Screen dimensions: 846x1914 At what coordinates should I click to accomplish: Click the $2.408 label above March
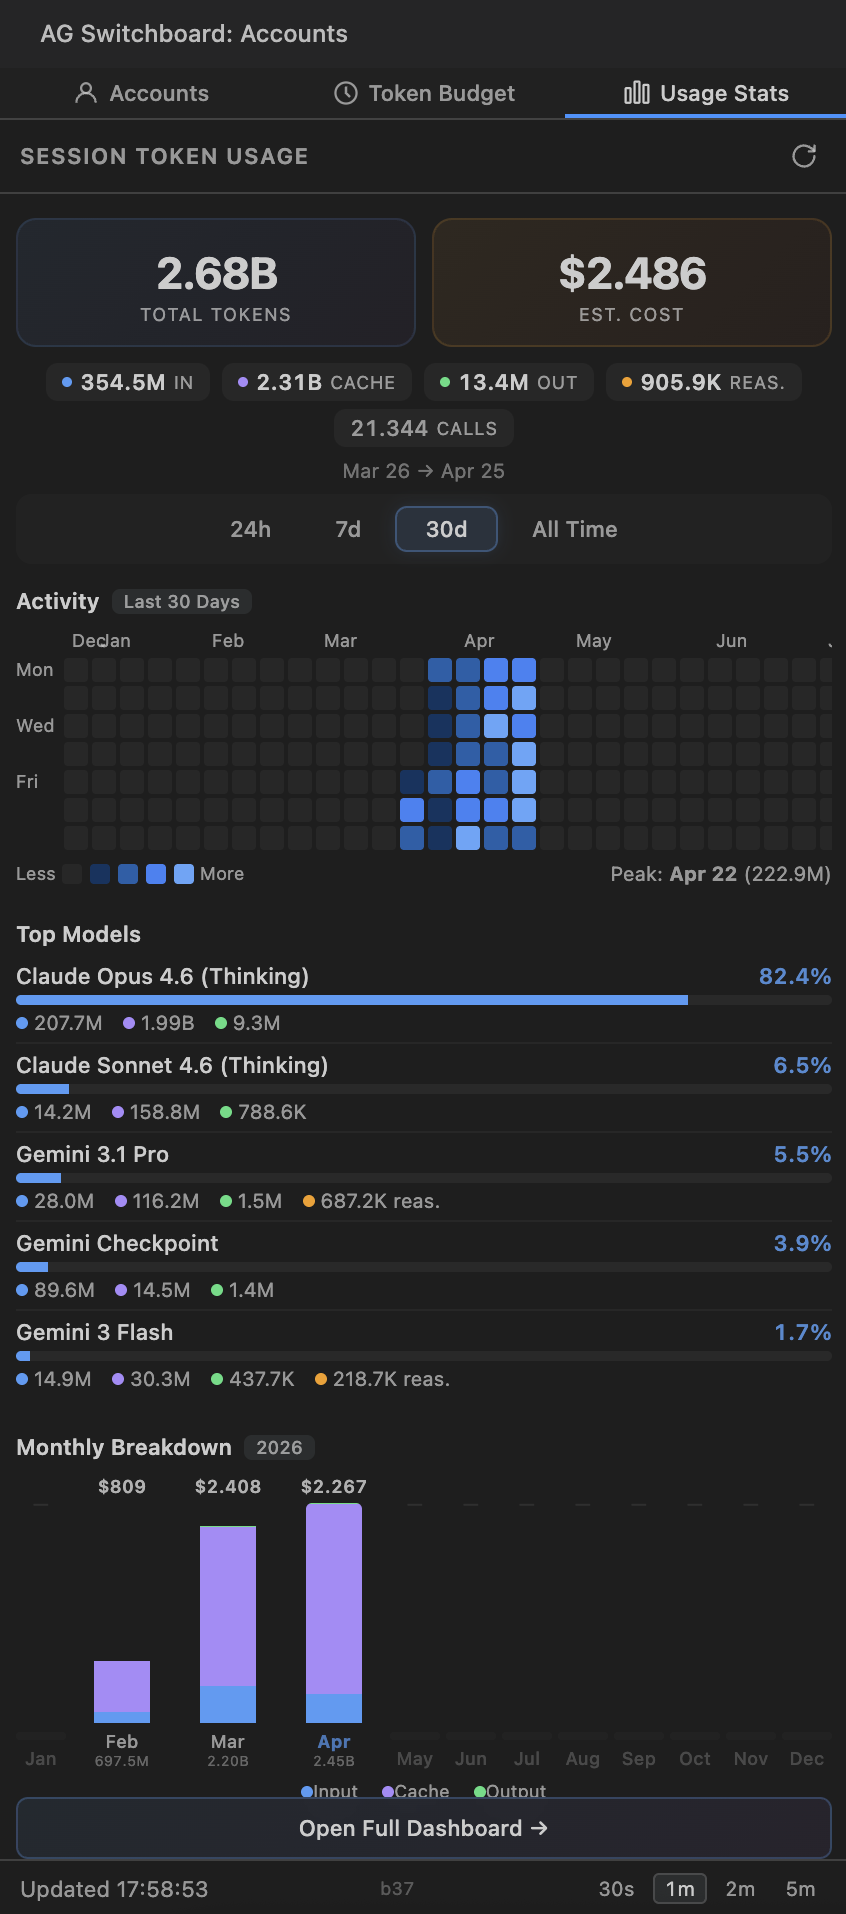(x=228, y=1486)
